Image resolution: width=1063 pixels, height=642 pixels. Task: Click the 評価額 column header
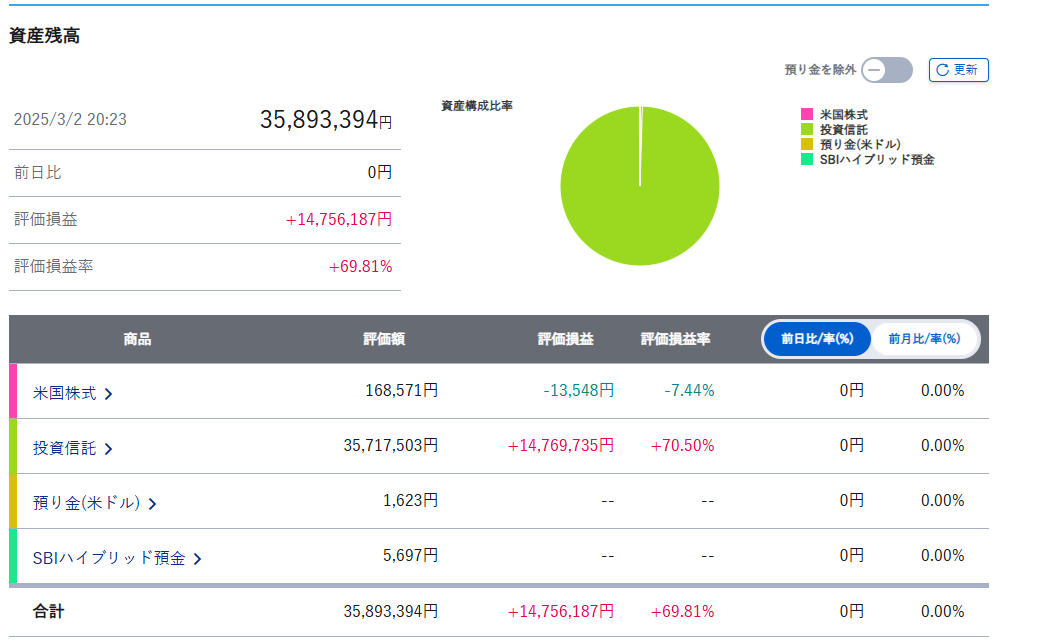point(384,339)
